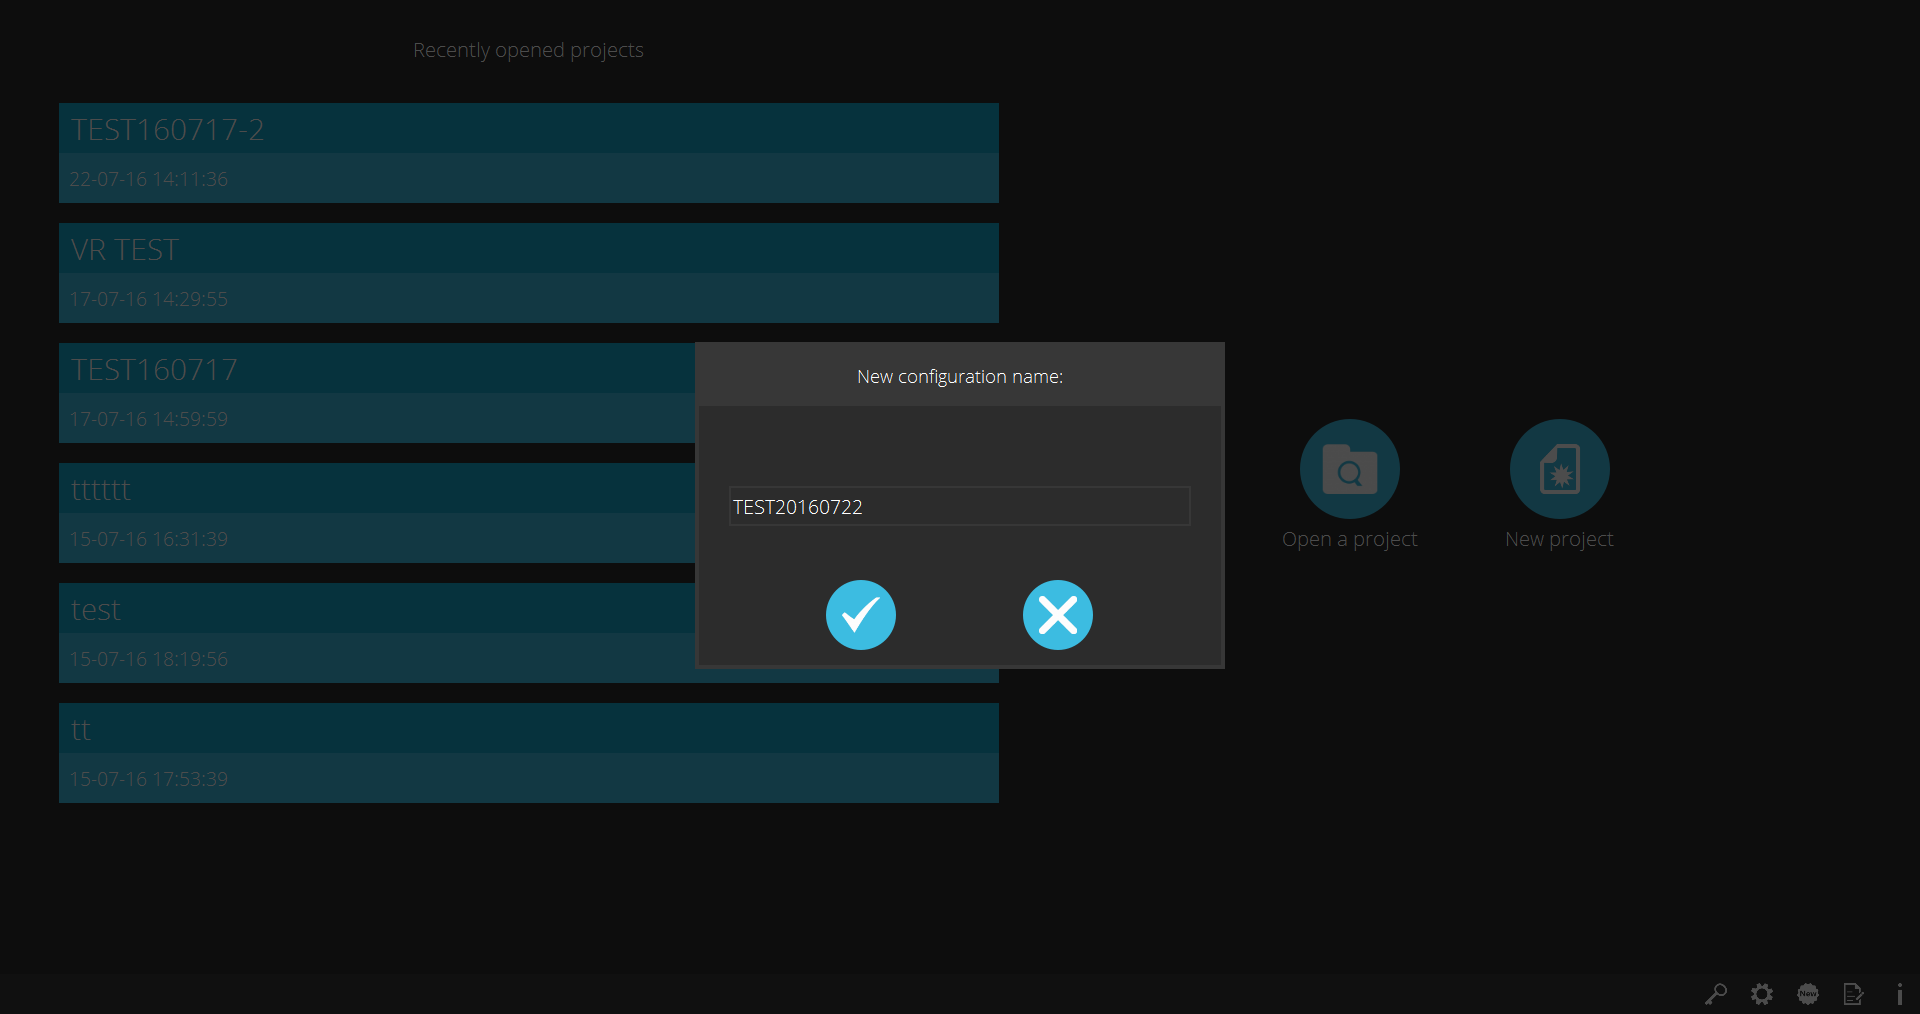Cancel the new configuration dialog
Screen dimensions: 1920x1014
click(x=1057, y=615)
